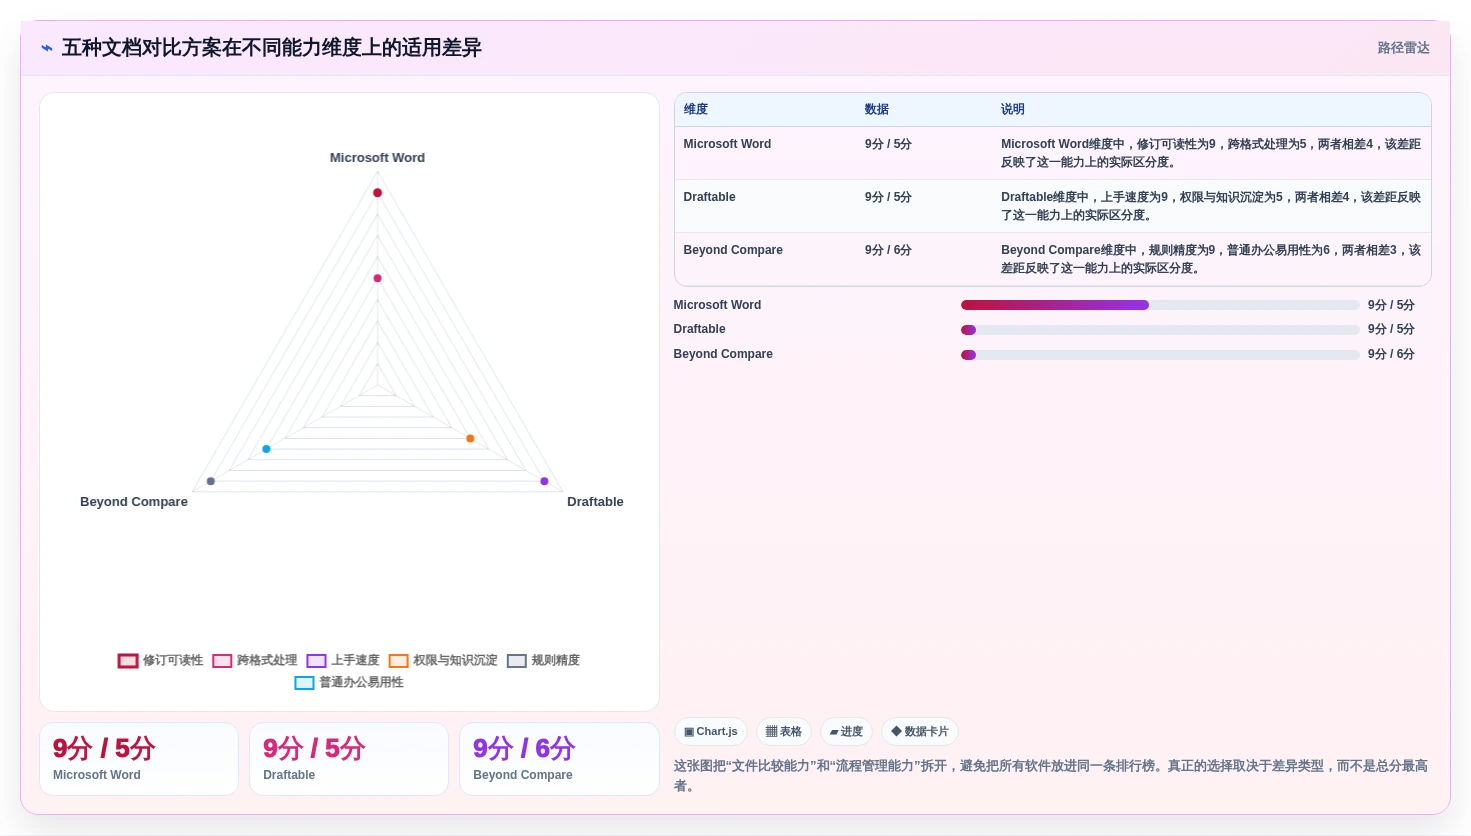The width and height of the screenshot is (1471, 836).
Task: Click the Beyond Compare progress bar
Action: tap(1160, 355)
